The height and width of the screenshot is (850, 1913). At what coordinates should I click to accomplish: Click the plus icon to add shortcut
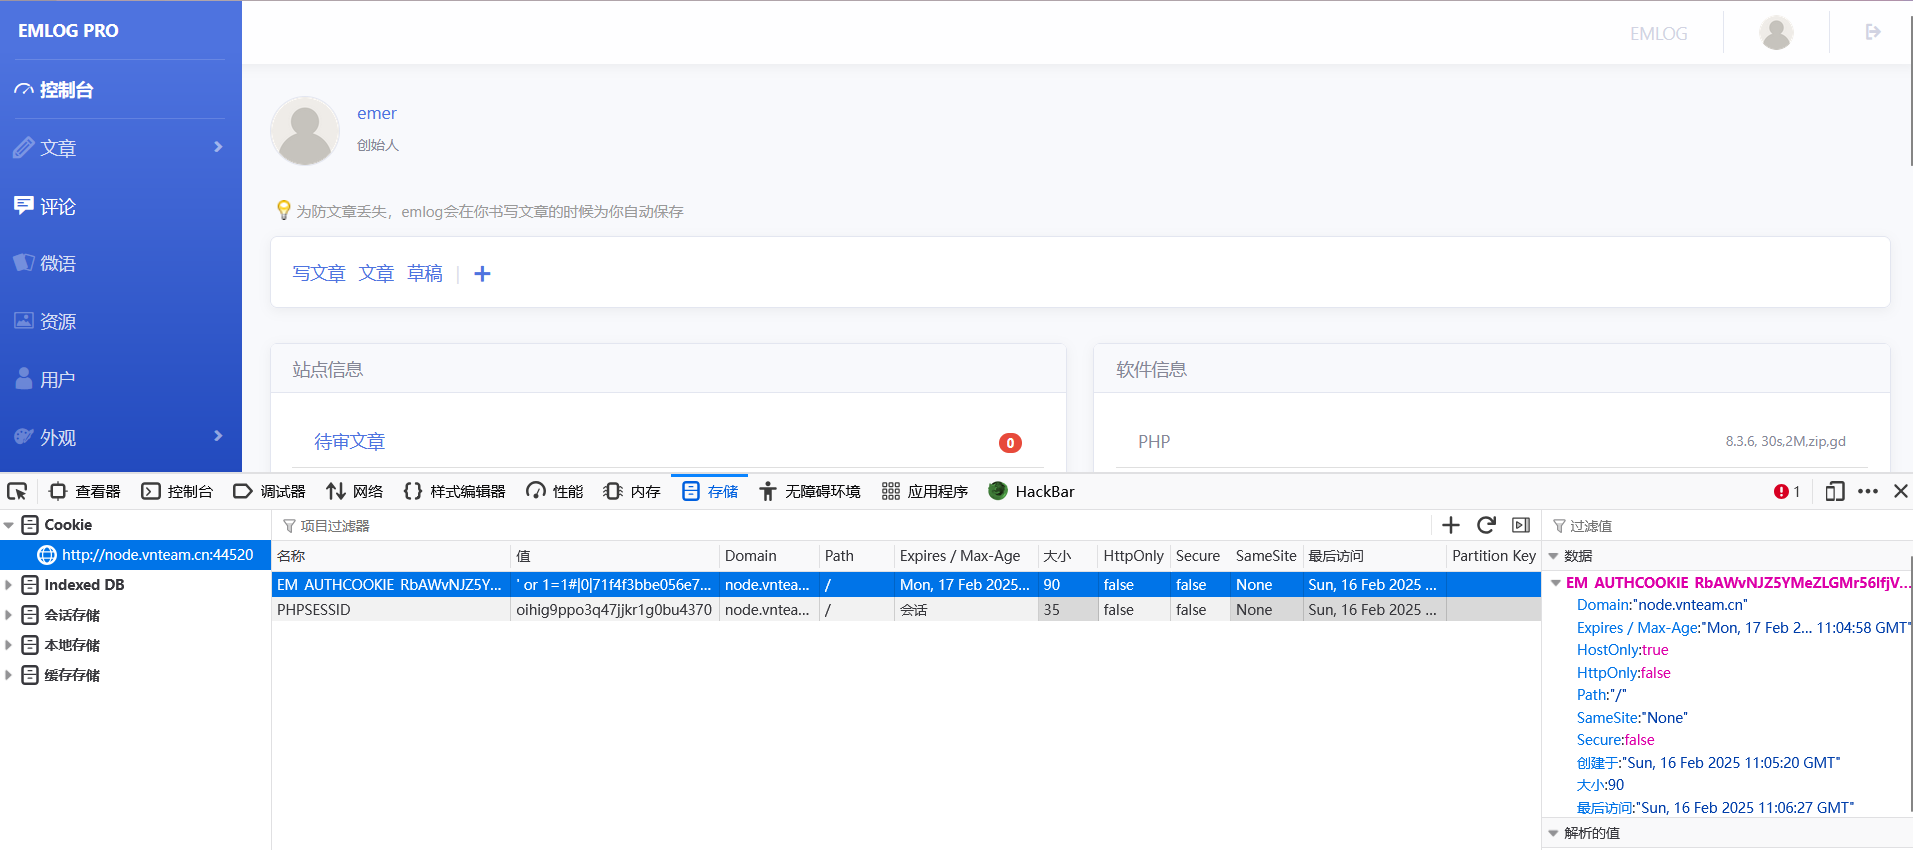[482, 273]
